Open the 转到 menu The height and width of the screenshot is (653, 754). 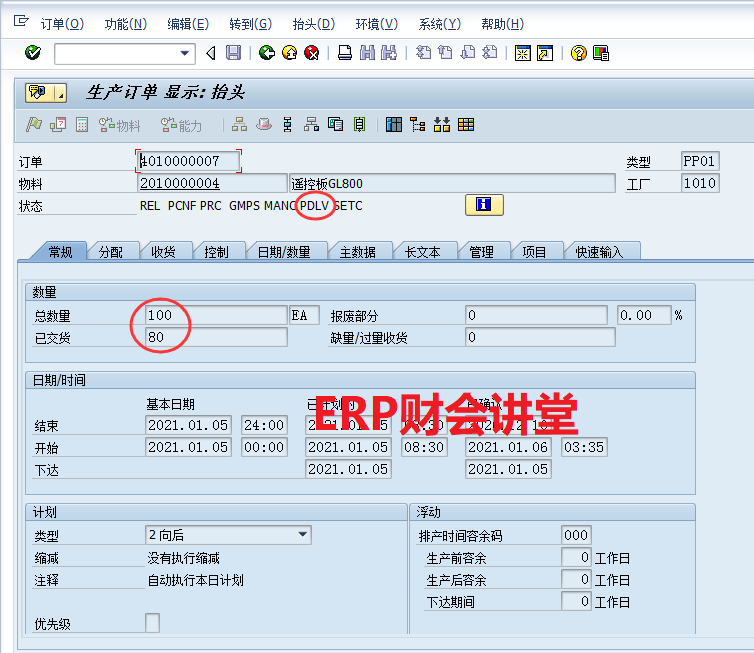point(249,23)
